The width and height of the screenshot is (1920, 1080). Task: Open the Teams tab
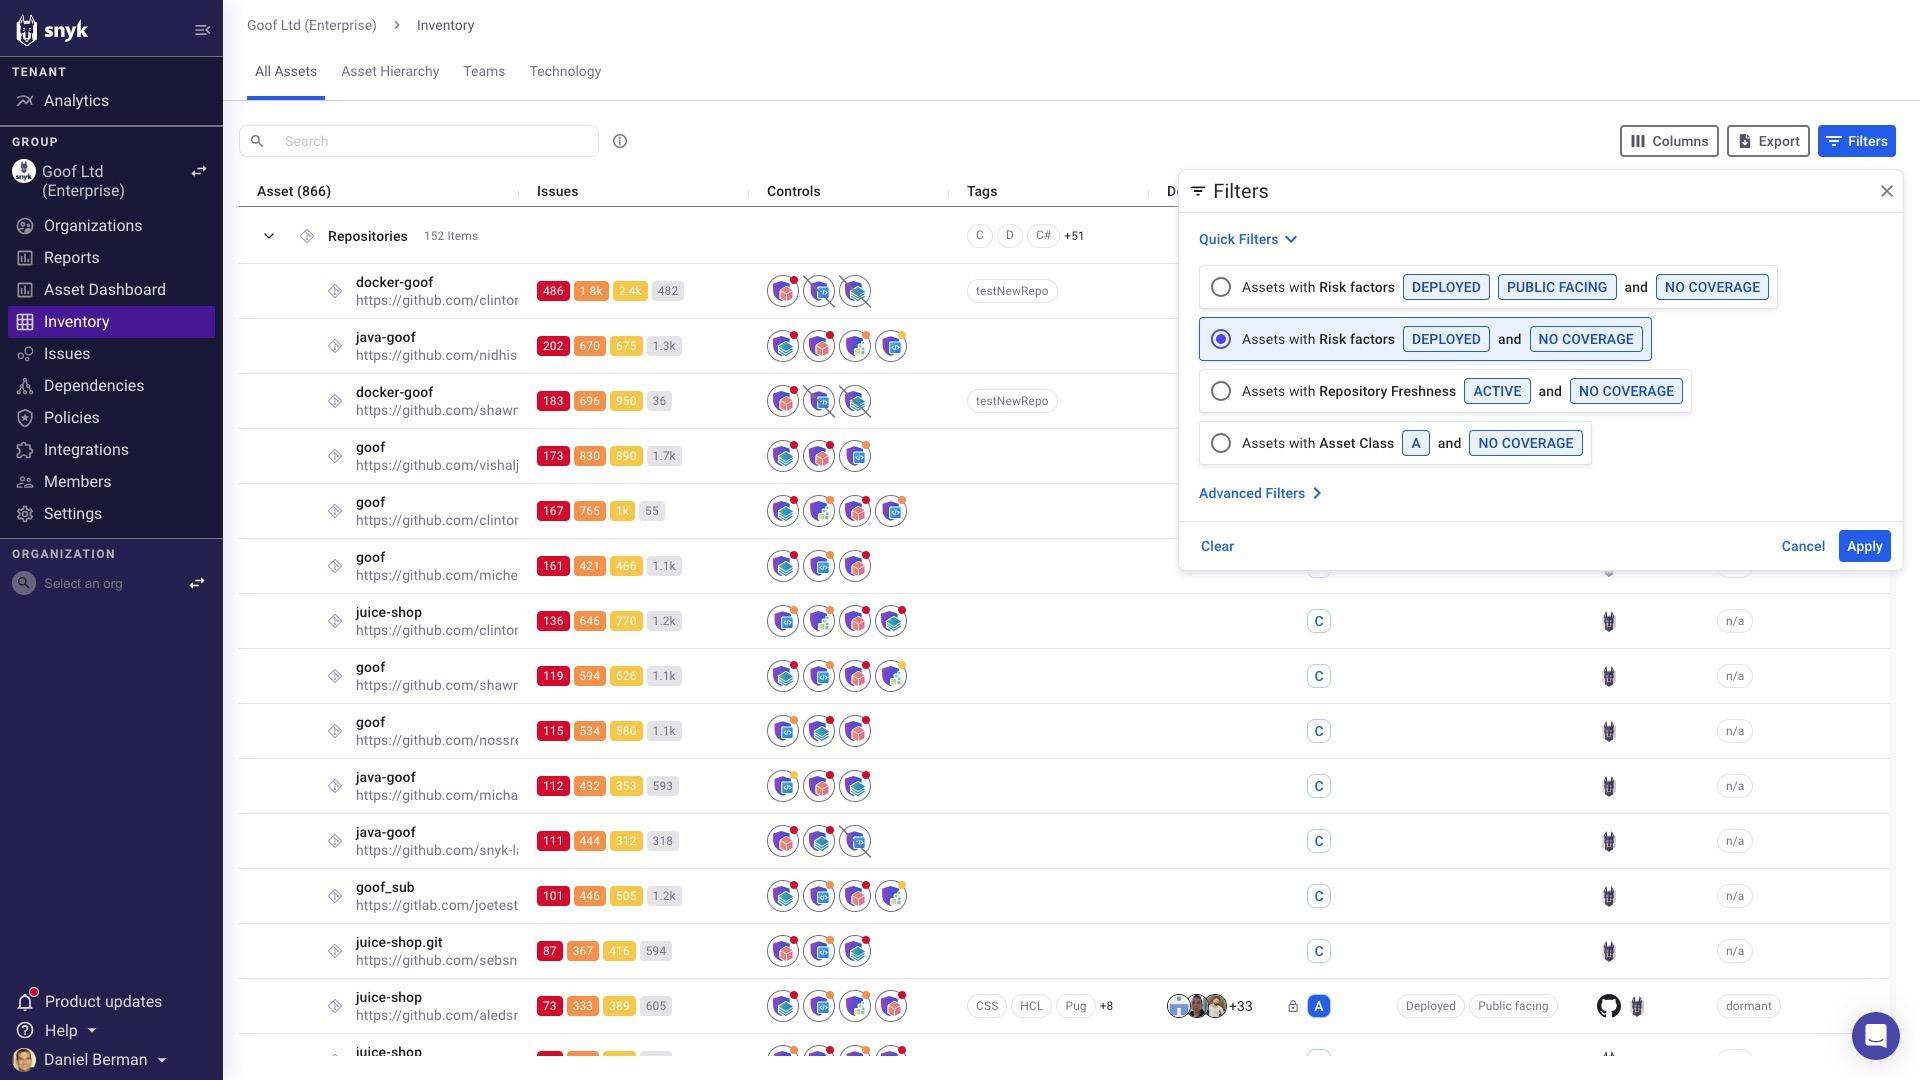pos(484,72)
